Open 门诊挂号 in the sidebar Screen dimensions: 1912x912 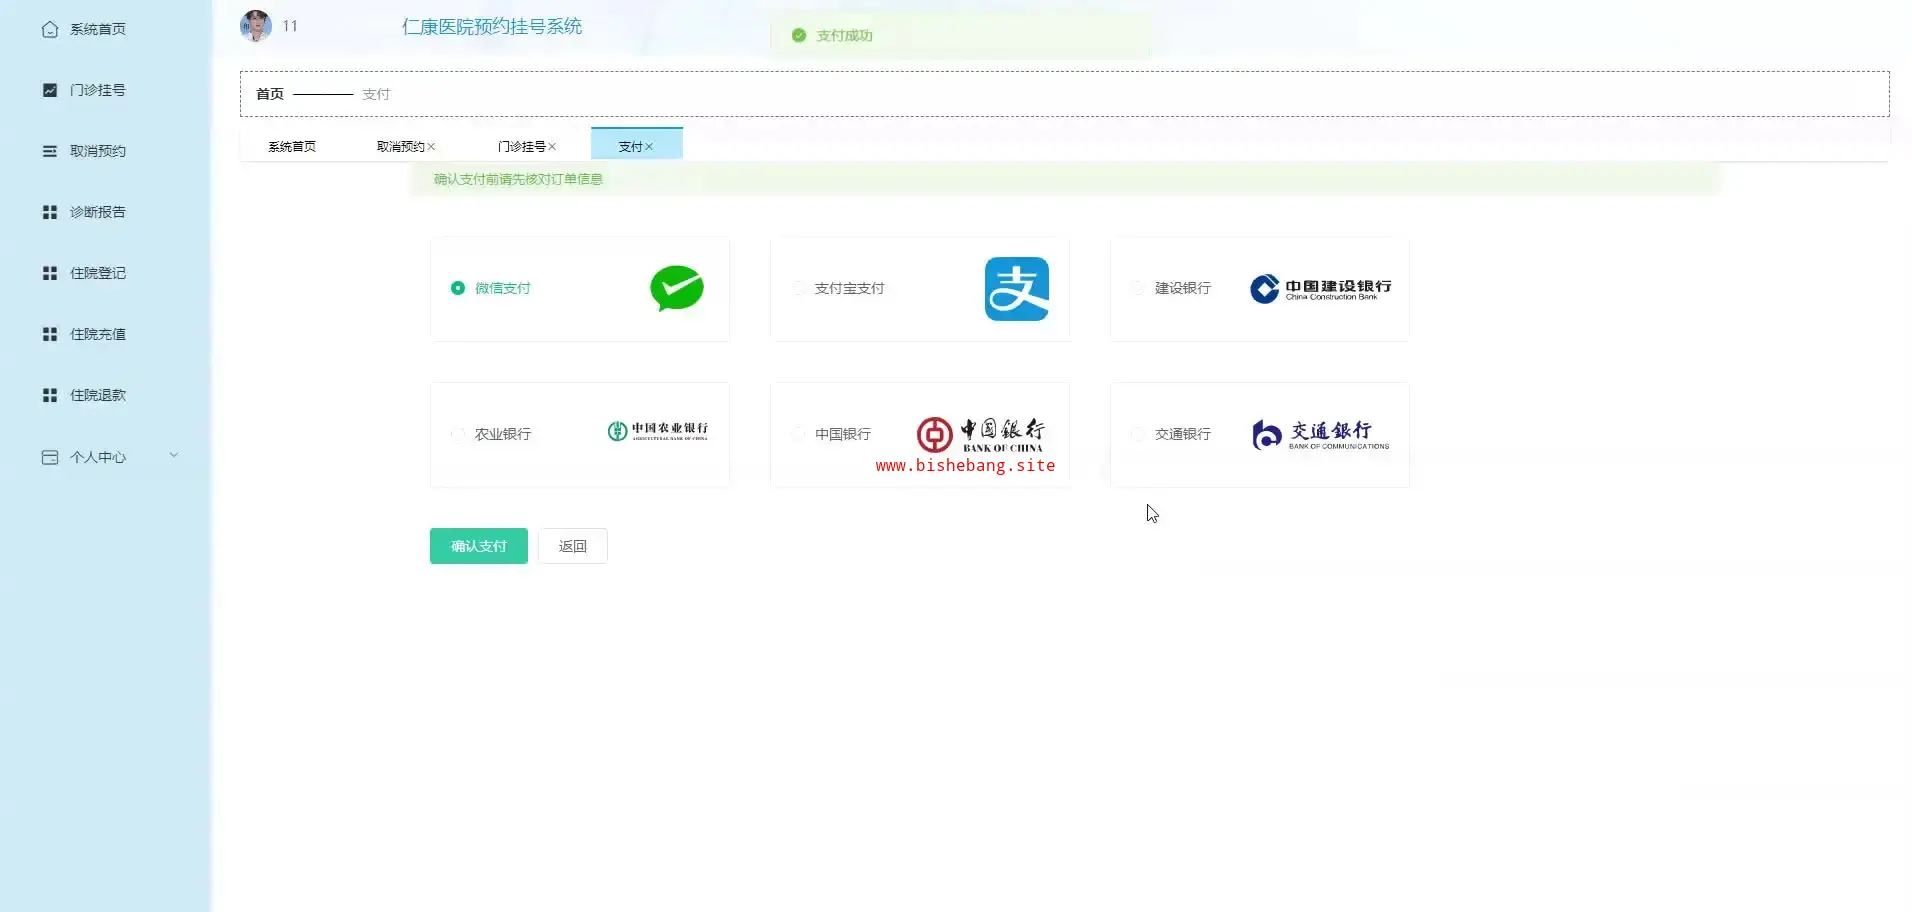(x=97, y=90)
